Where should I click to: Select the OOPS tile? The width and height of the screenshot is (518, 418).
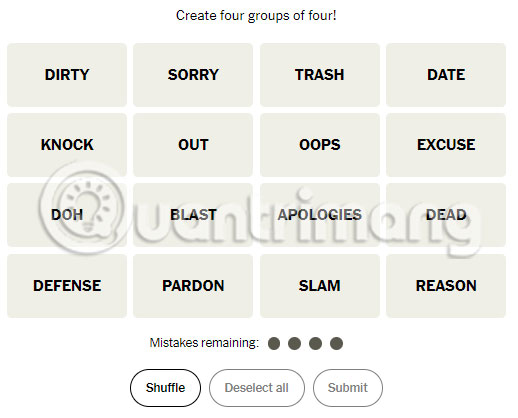click(320, 145)
